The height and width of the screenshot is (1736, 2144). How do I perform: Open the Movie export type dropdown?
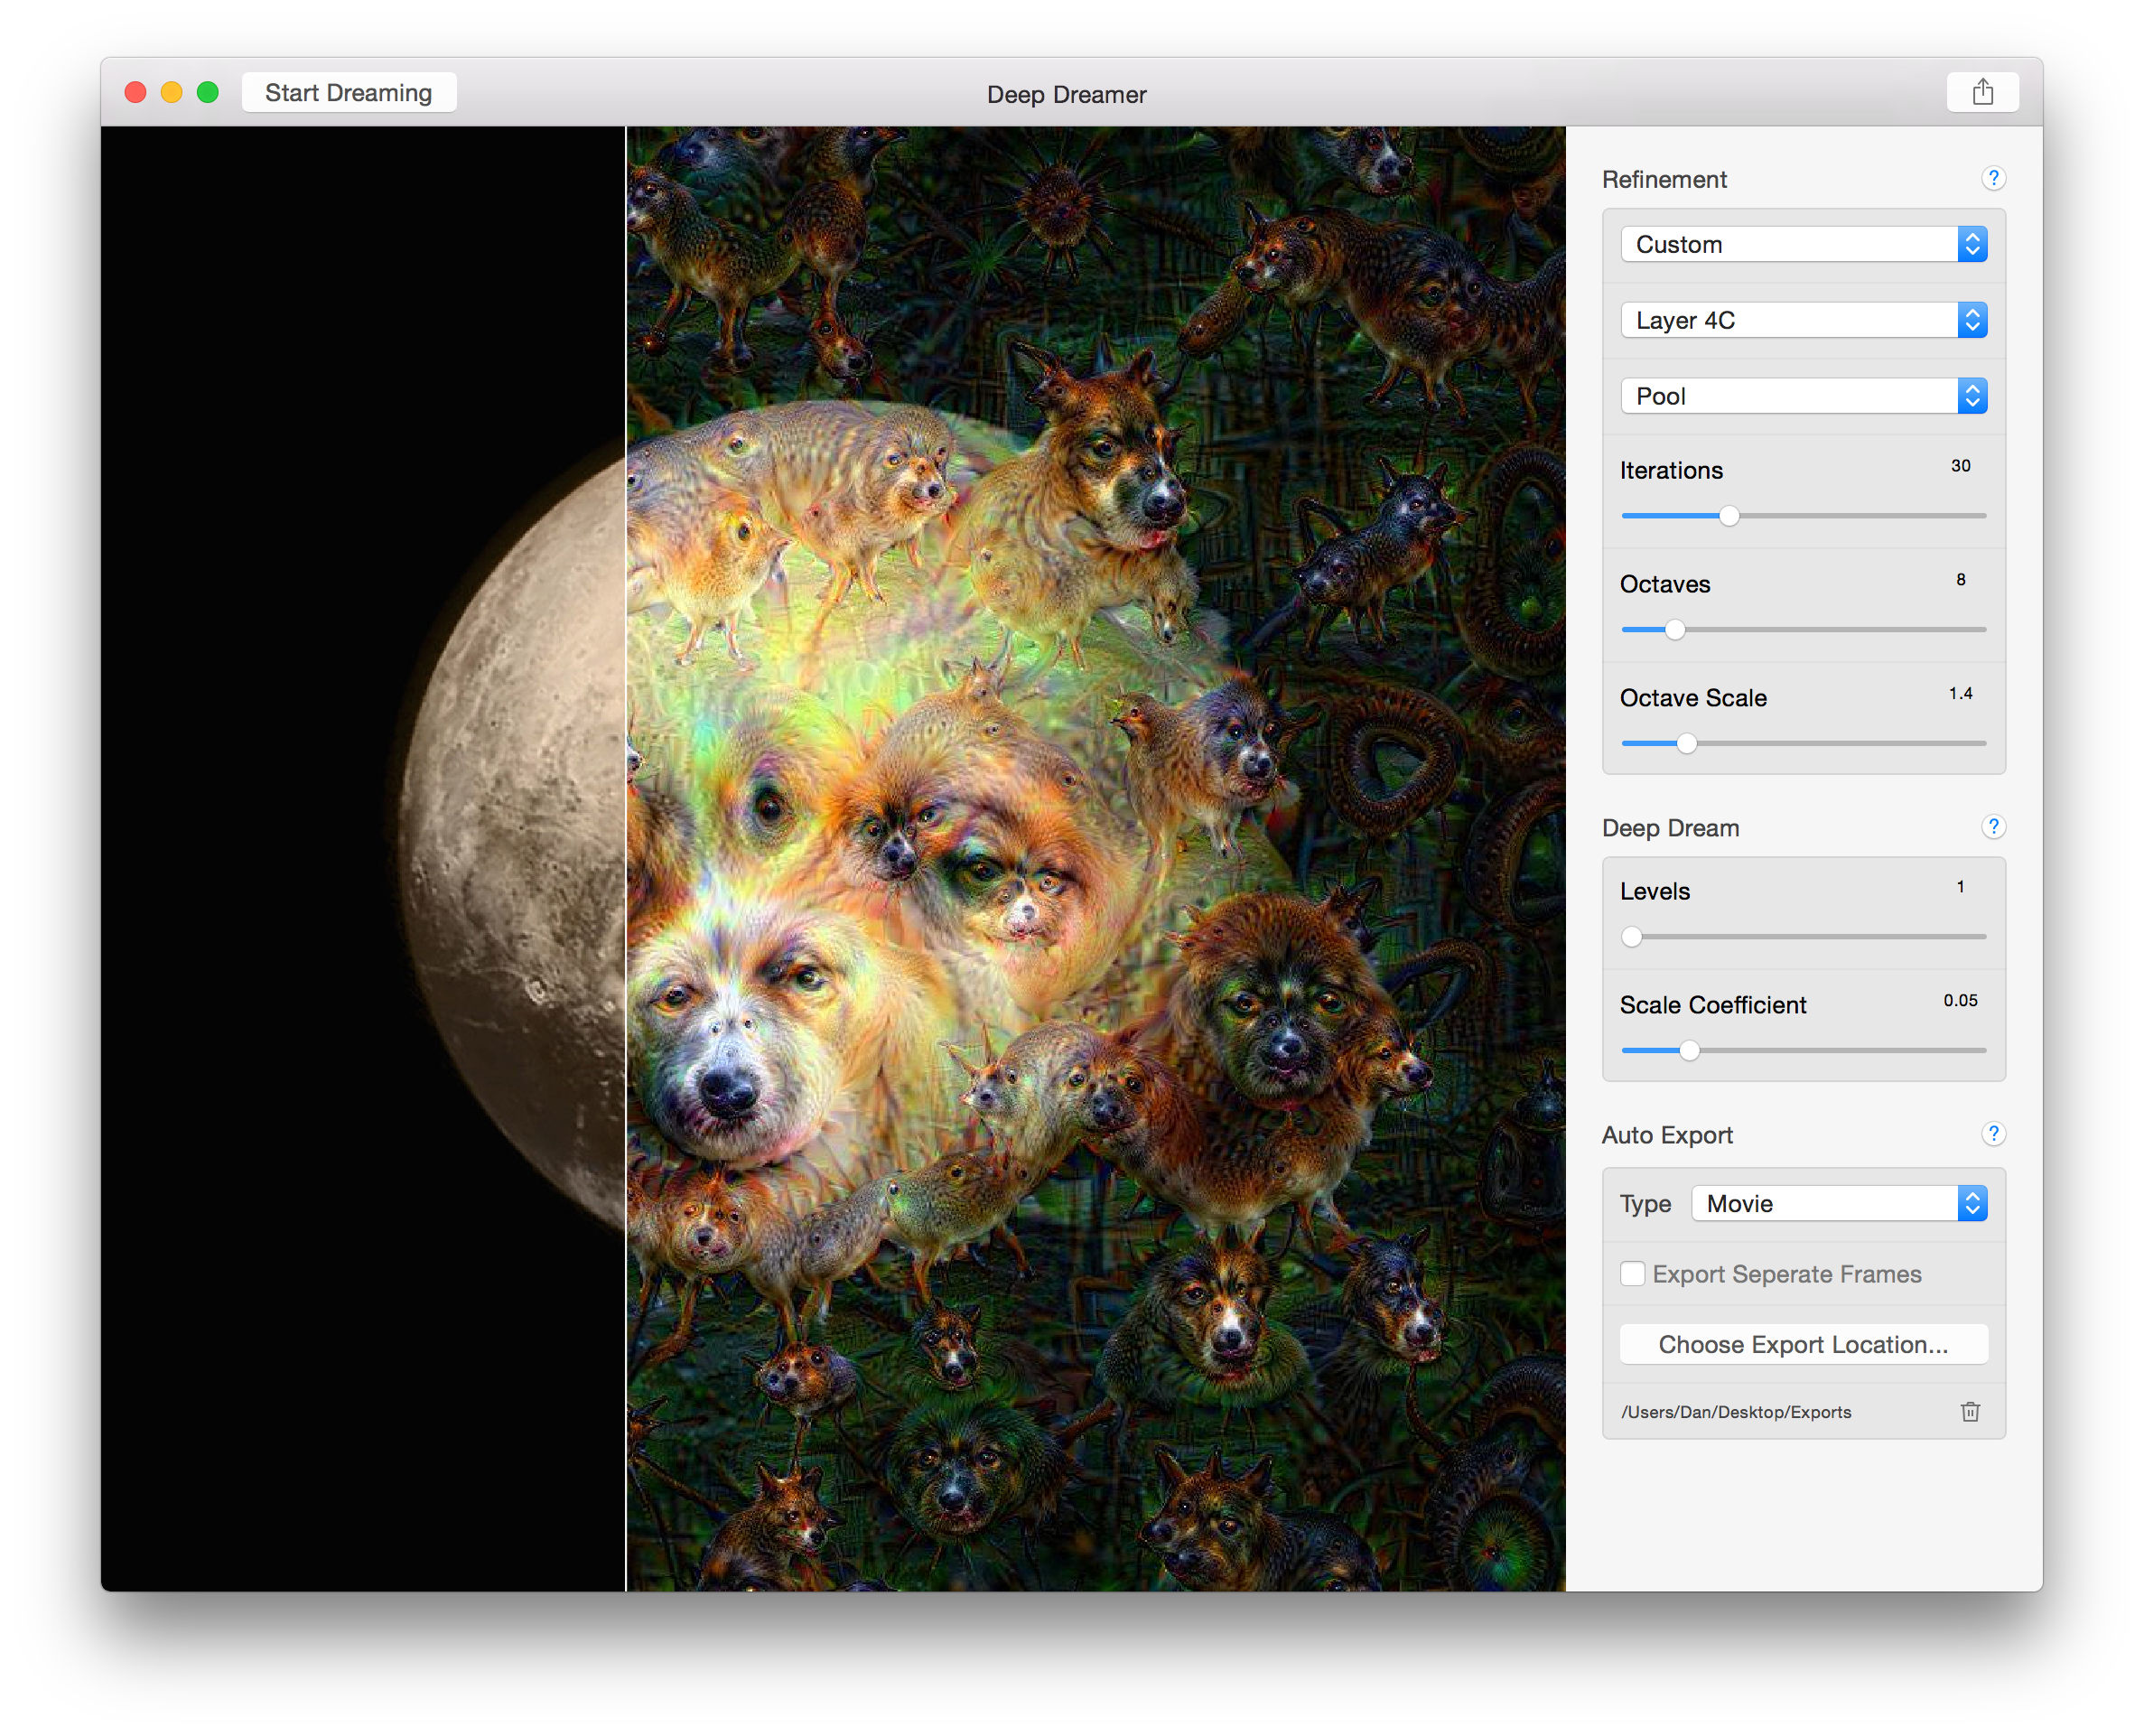tap(1838, 1203)
